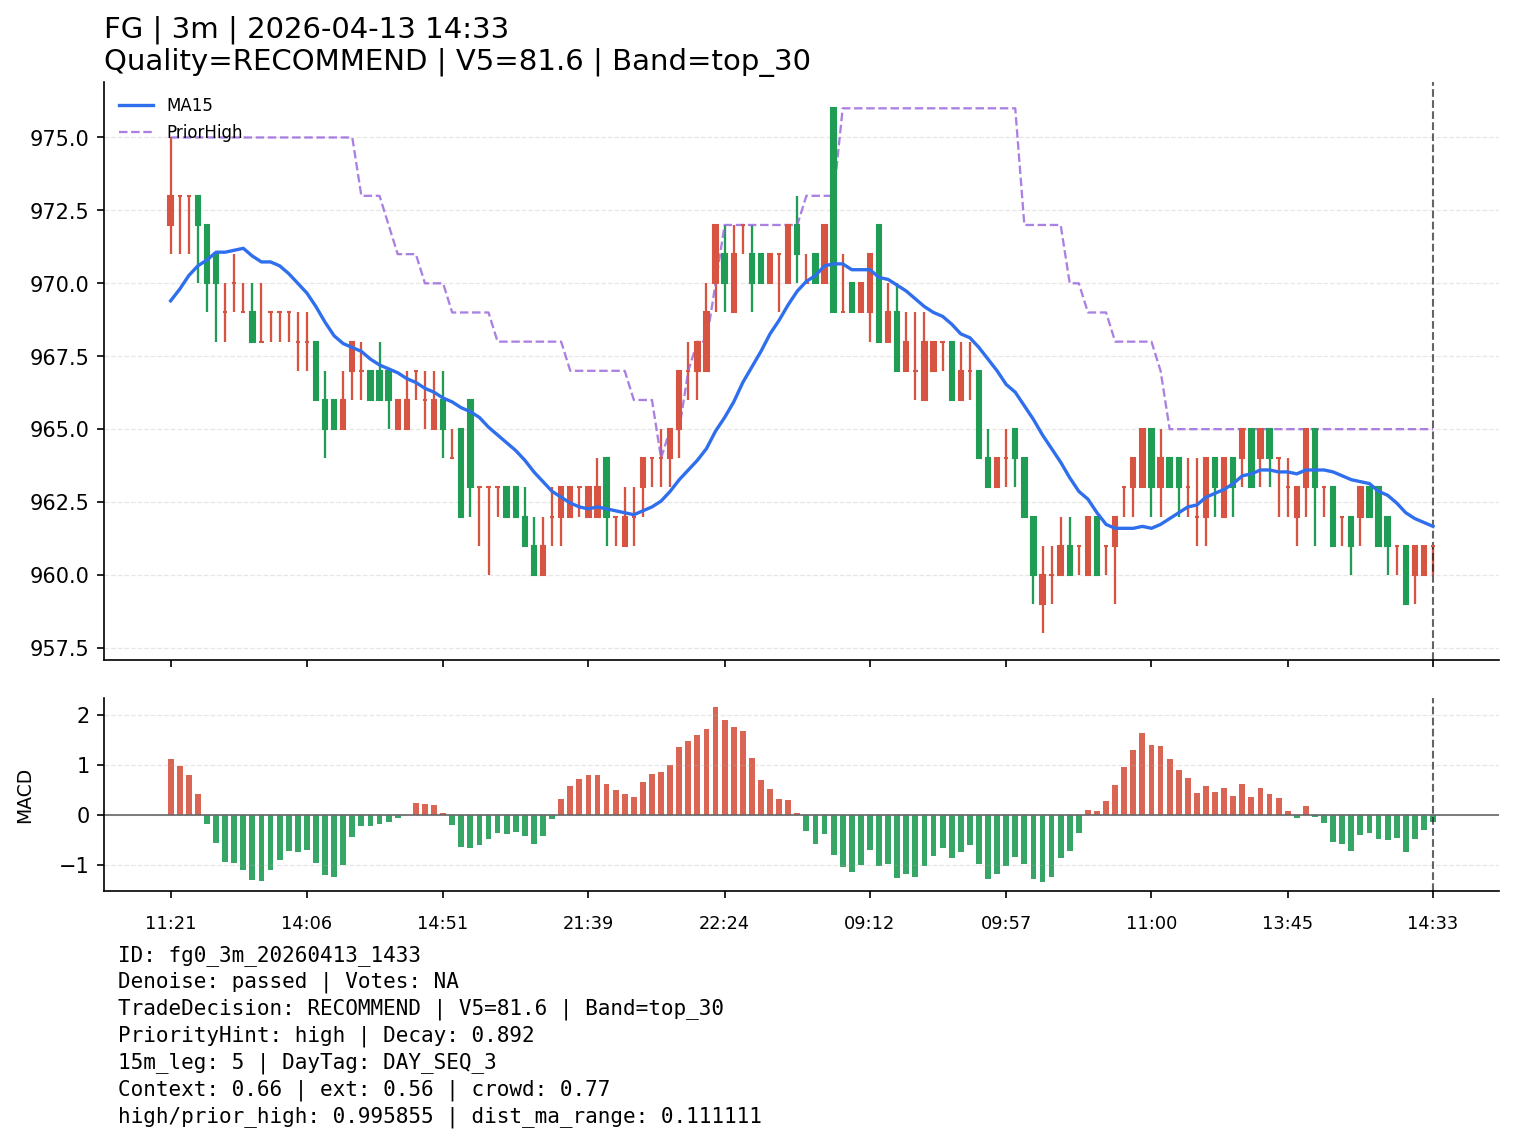The image size is (1514, 1143).
Task: Click the high/prior_high ratio text line
Action: (439, 1116)
